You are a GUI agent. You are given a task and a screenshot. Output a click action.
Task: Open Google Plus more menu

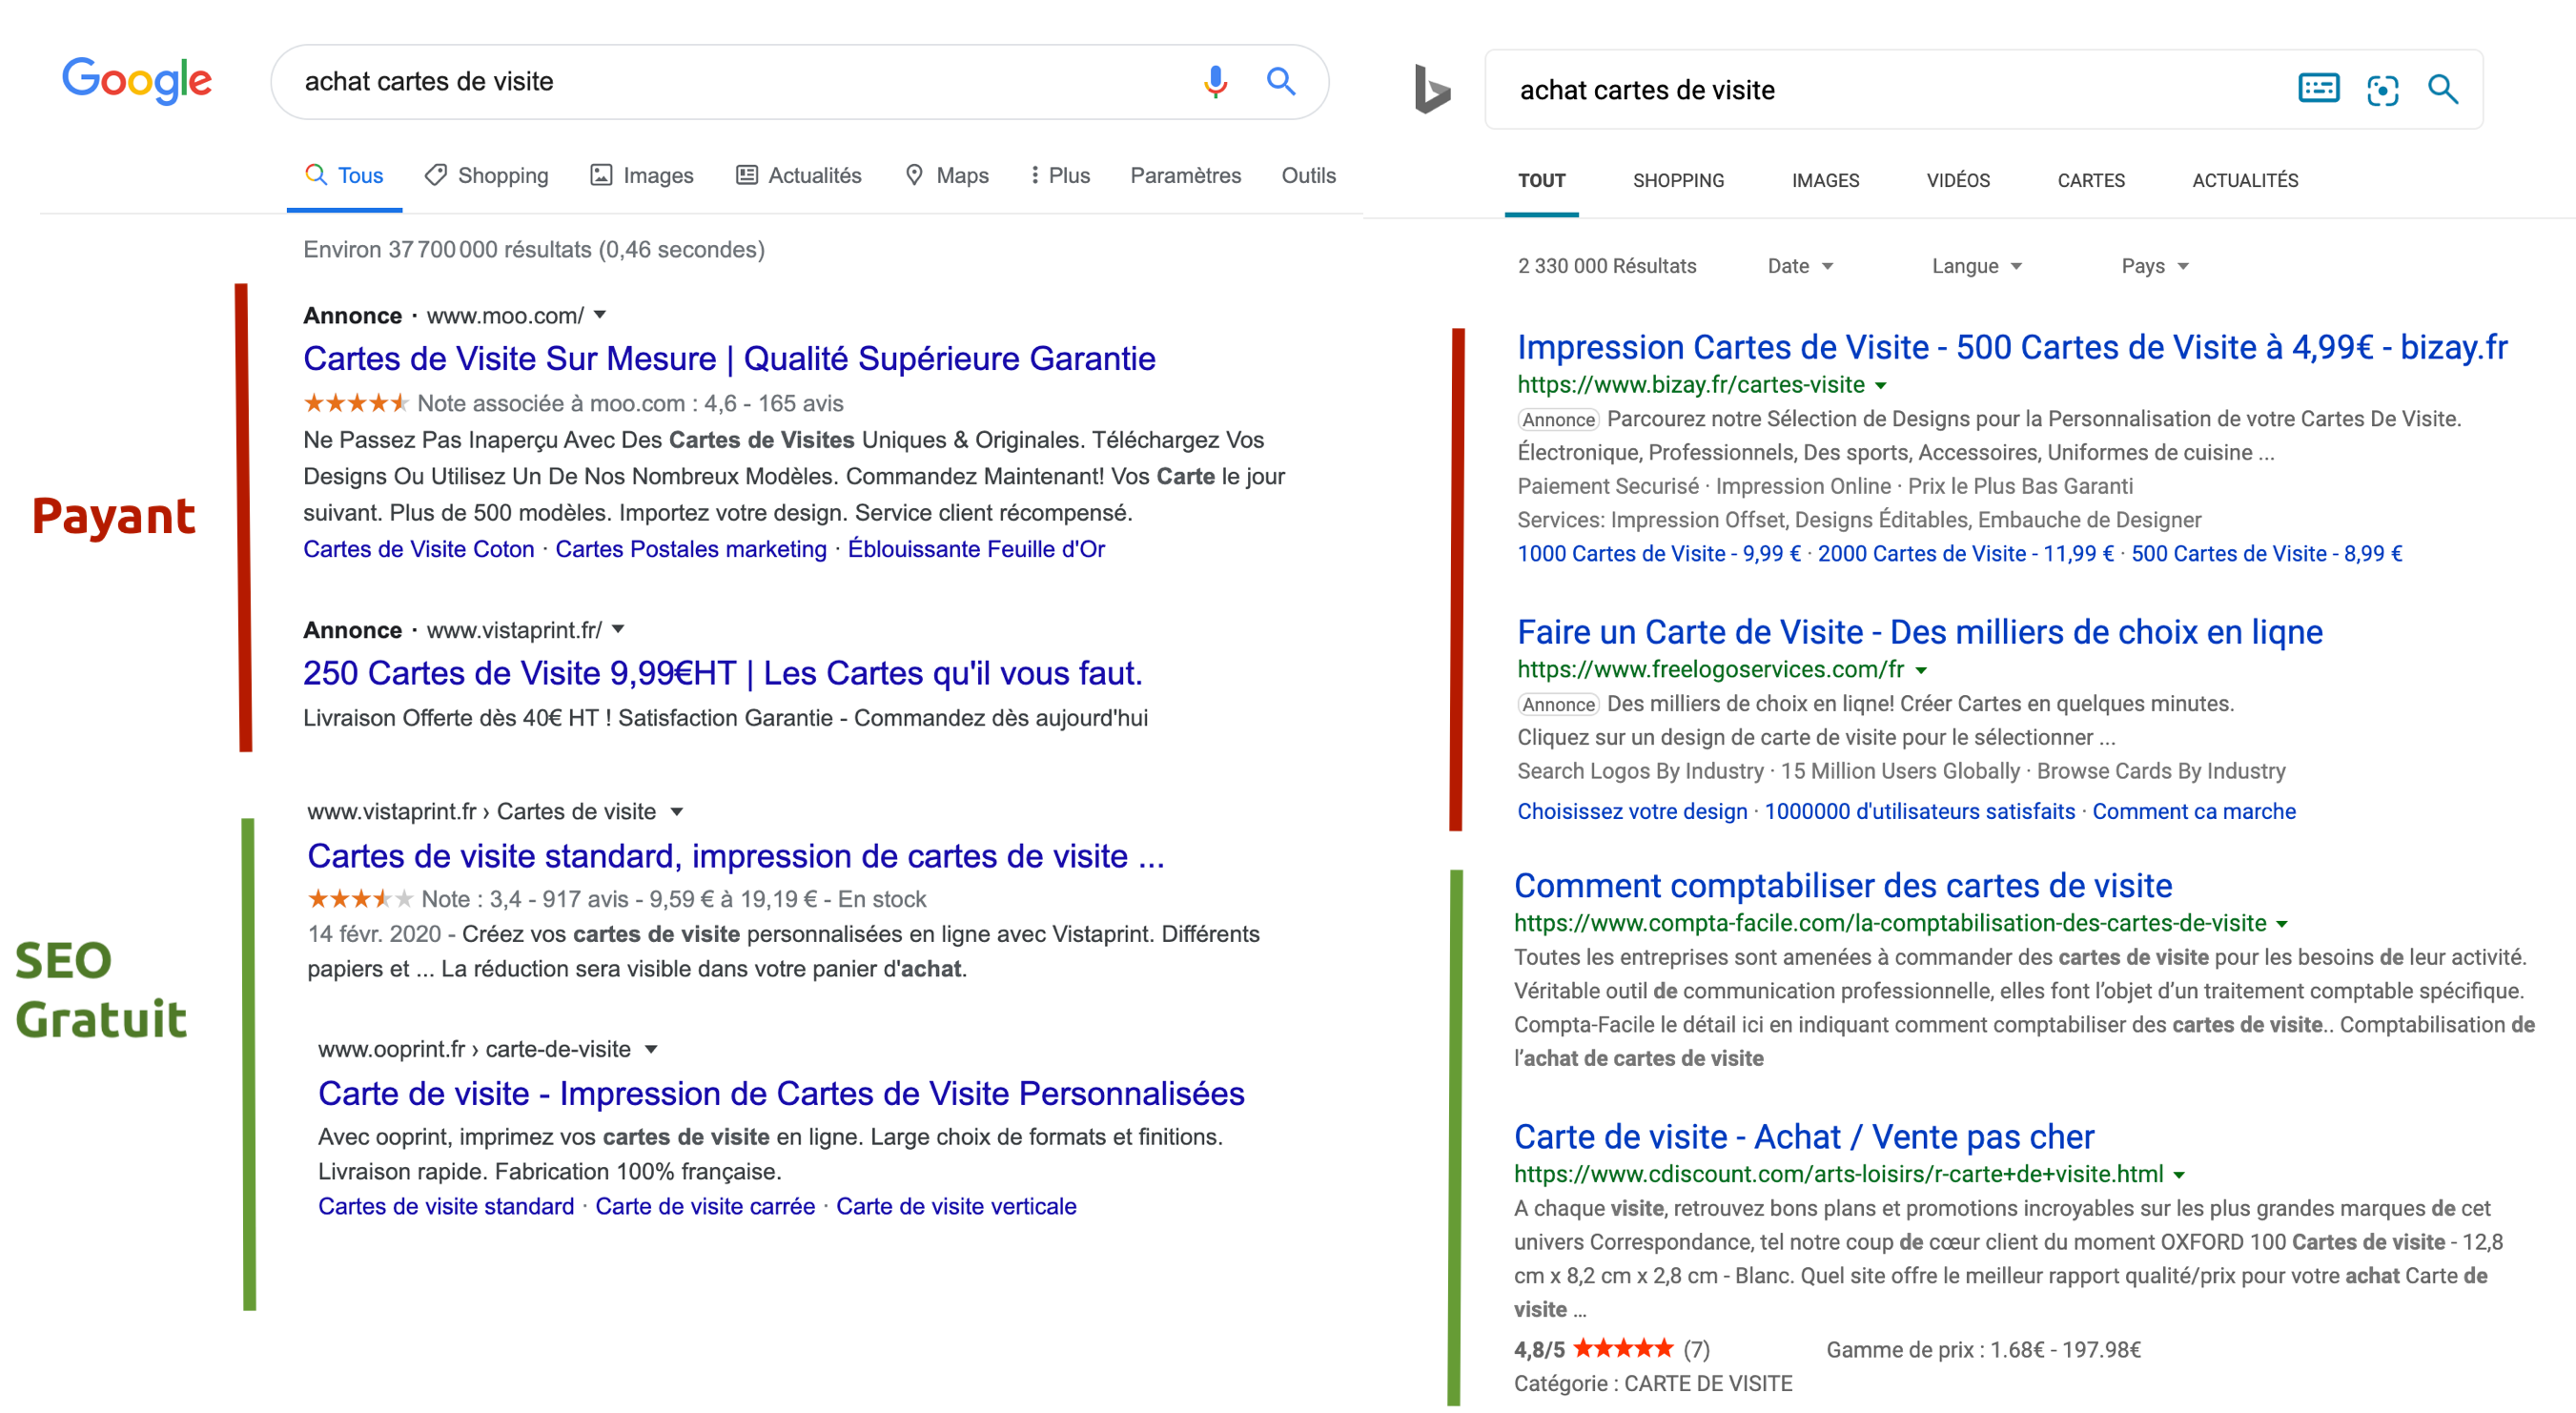(1060, 175)
